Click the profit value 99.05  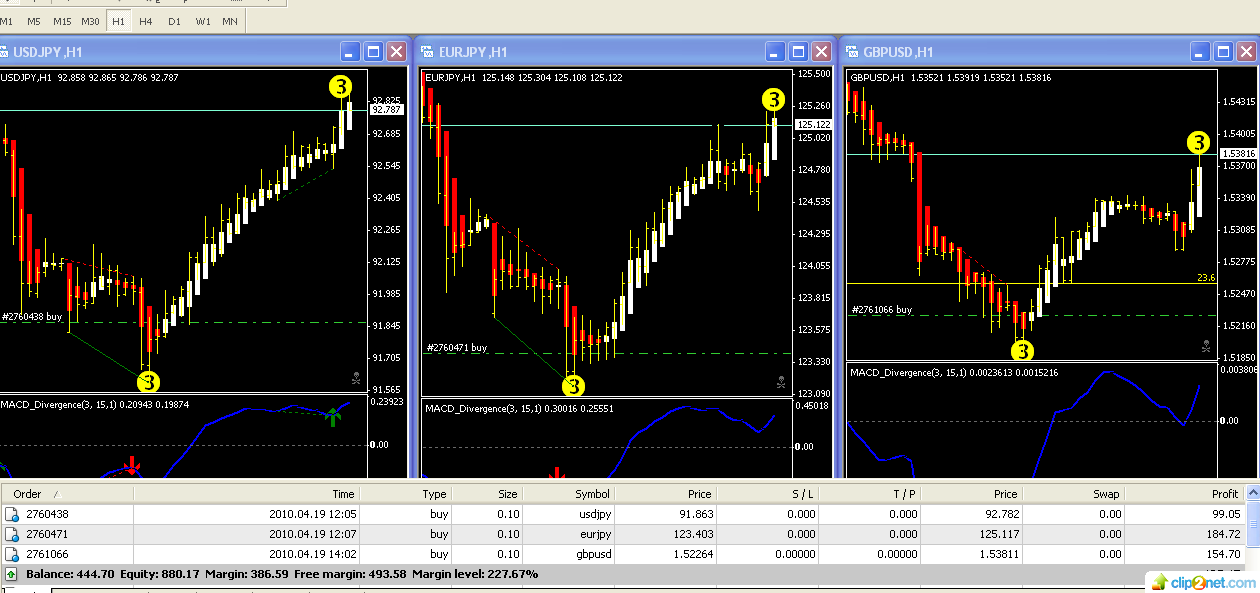(1224, 514)
